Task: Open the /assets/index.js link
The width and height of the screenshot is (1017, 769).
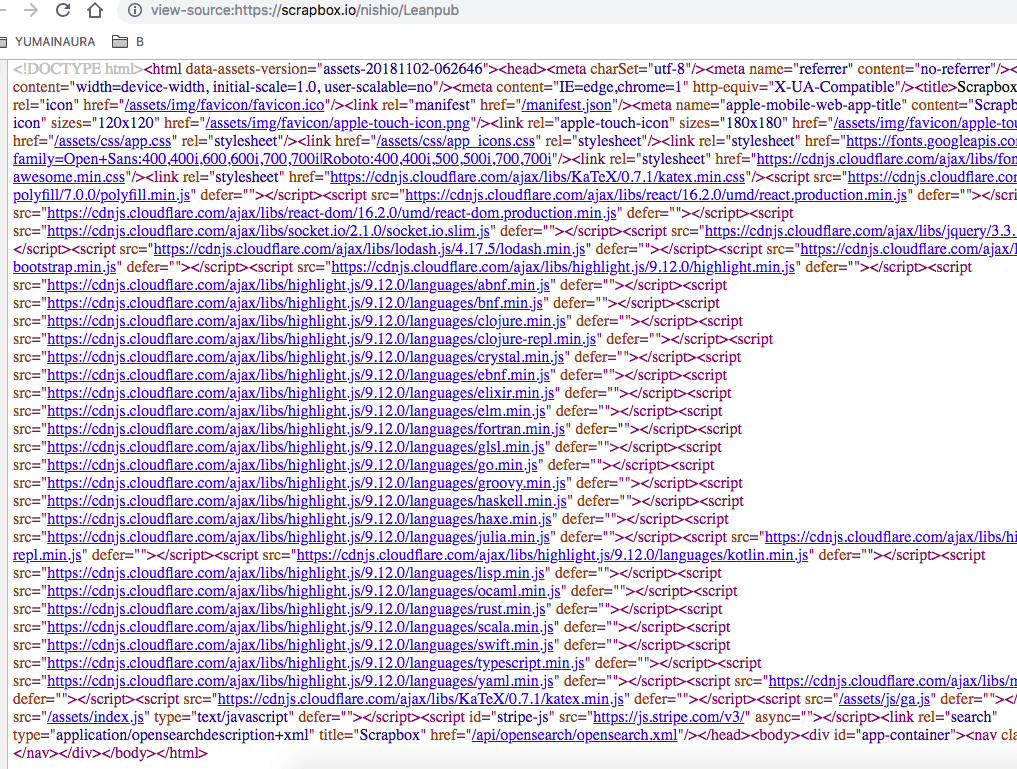Action: [95, 718]
